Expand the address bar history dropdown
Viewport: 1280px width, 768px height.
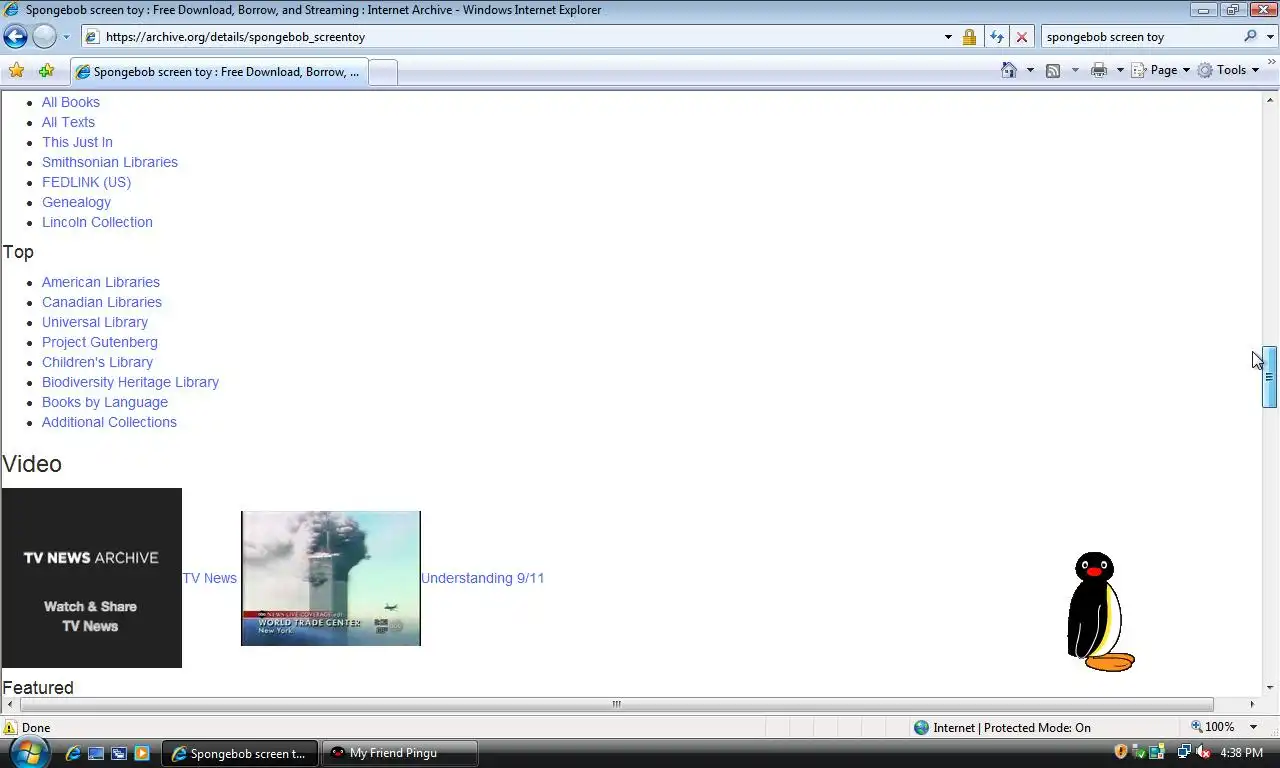click(x=948, y=37)
